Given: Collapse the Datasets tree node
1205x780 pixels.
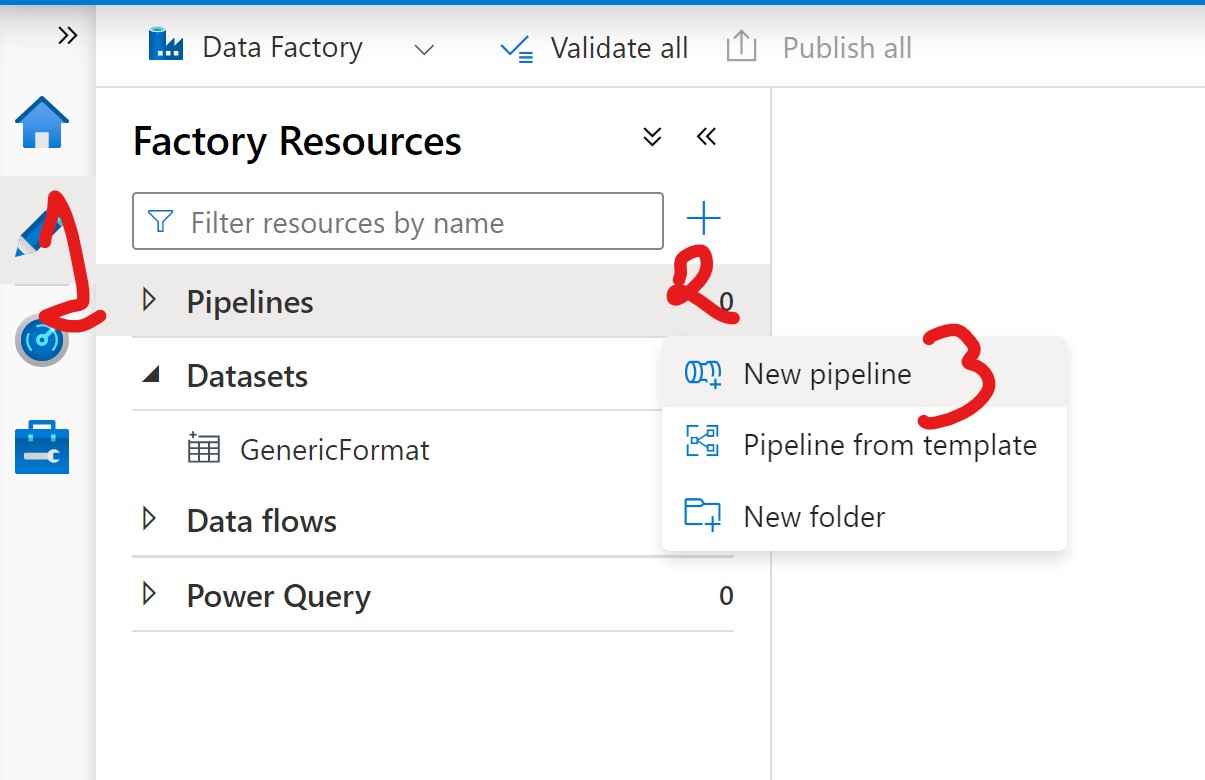Looking at the screenshot, I should [151, 375].
